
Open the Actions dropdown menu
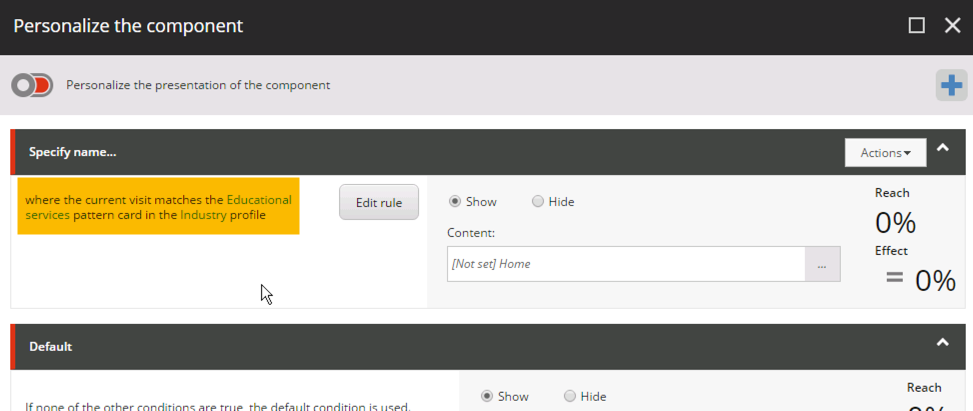pyautogui.click(x=885, y=153)
